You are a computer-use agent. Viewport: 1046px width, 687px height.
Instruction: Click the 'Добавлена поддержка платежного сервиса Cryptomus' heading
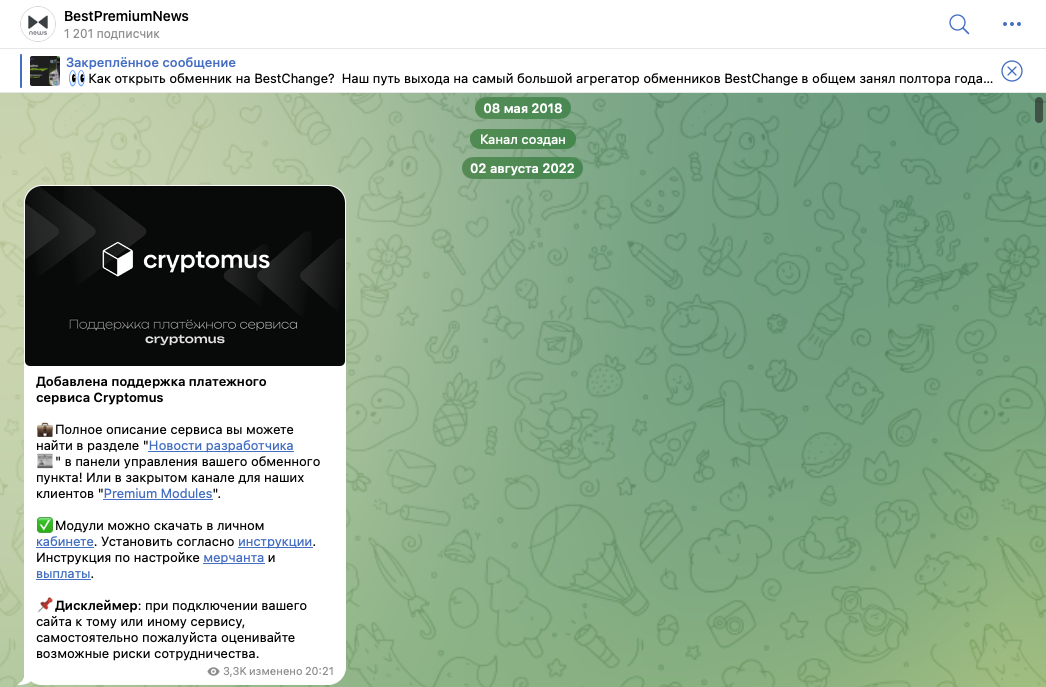151,390
